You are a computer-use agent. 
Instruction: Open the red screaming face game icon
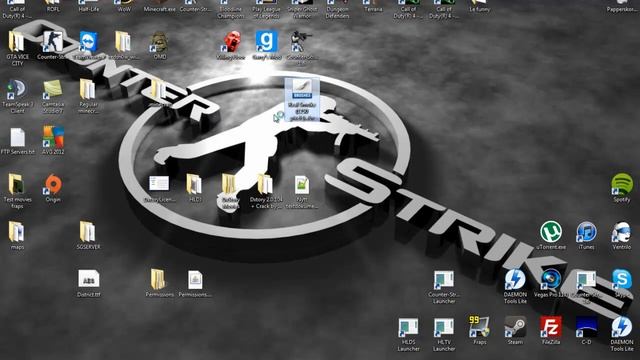[231, 42]
